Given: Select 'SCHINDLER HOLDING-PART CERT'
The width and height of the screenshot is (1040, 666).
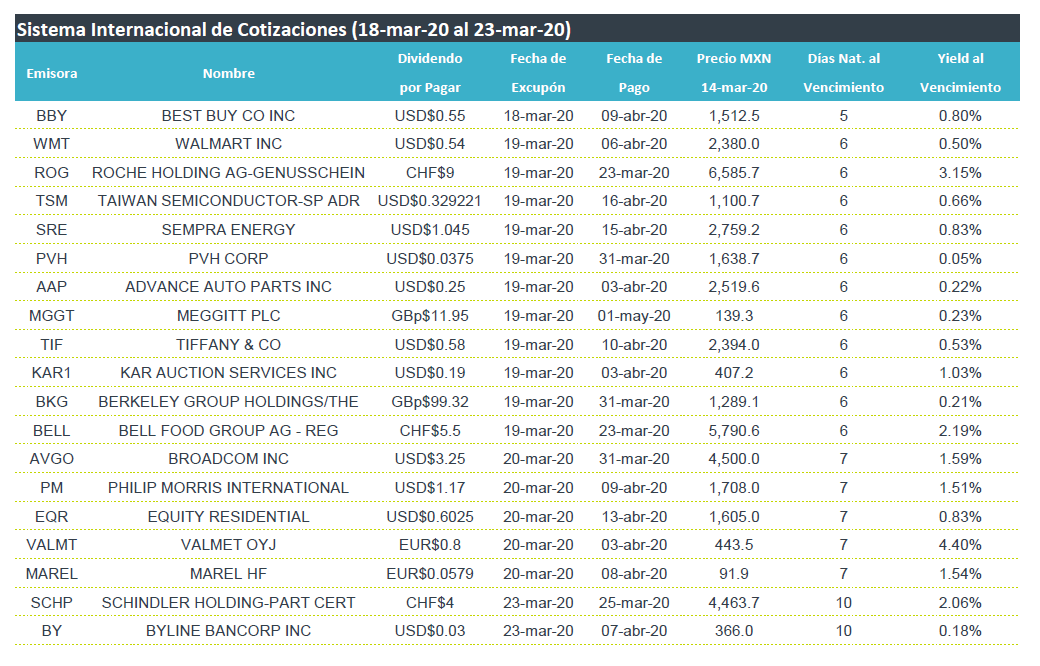Looking at the screenshot, I should (228, 603).
